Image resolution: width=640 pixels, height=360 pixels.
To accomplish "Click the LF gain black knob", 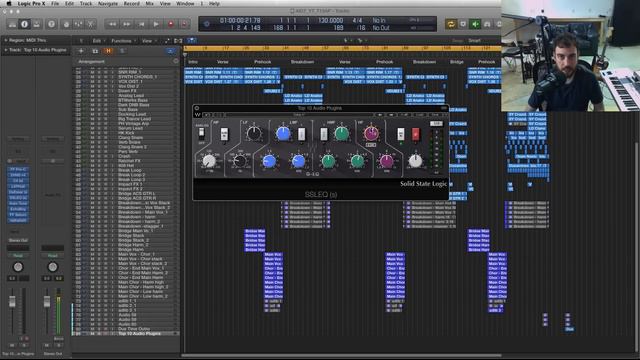I will point(254,133).
